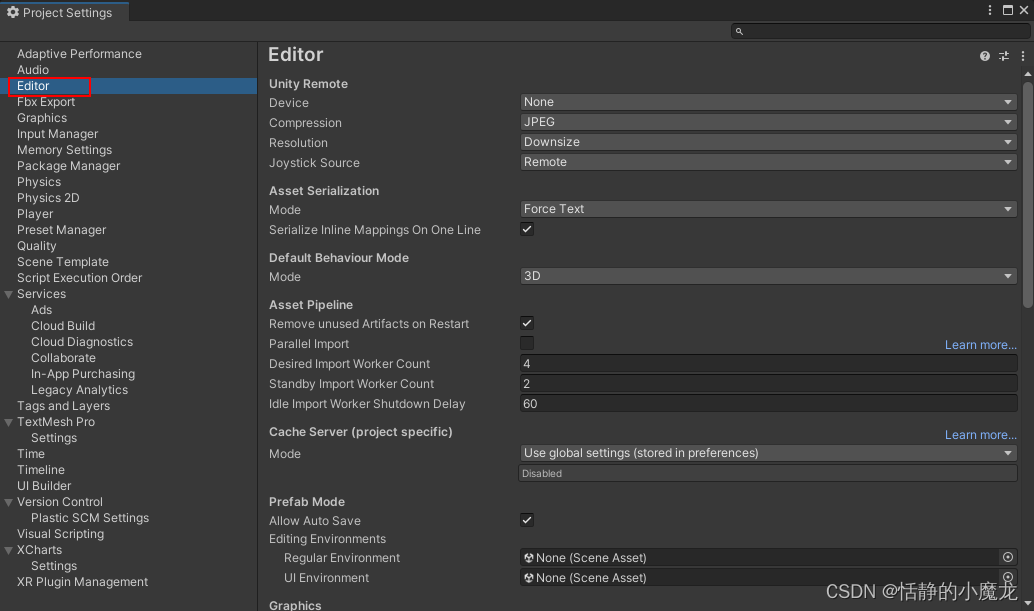The width and height of the screenshot is (1034, 611).
Task: Select the Timeline settings category
Action: [x=41, y=470]
